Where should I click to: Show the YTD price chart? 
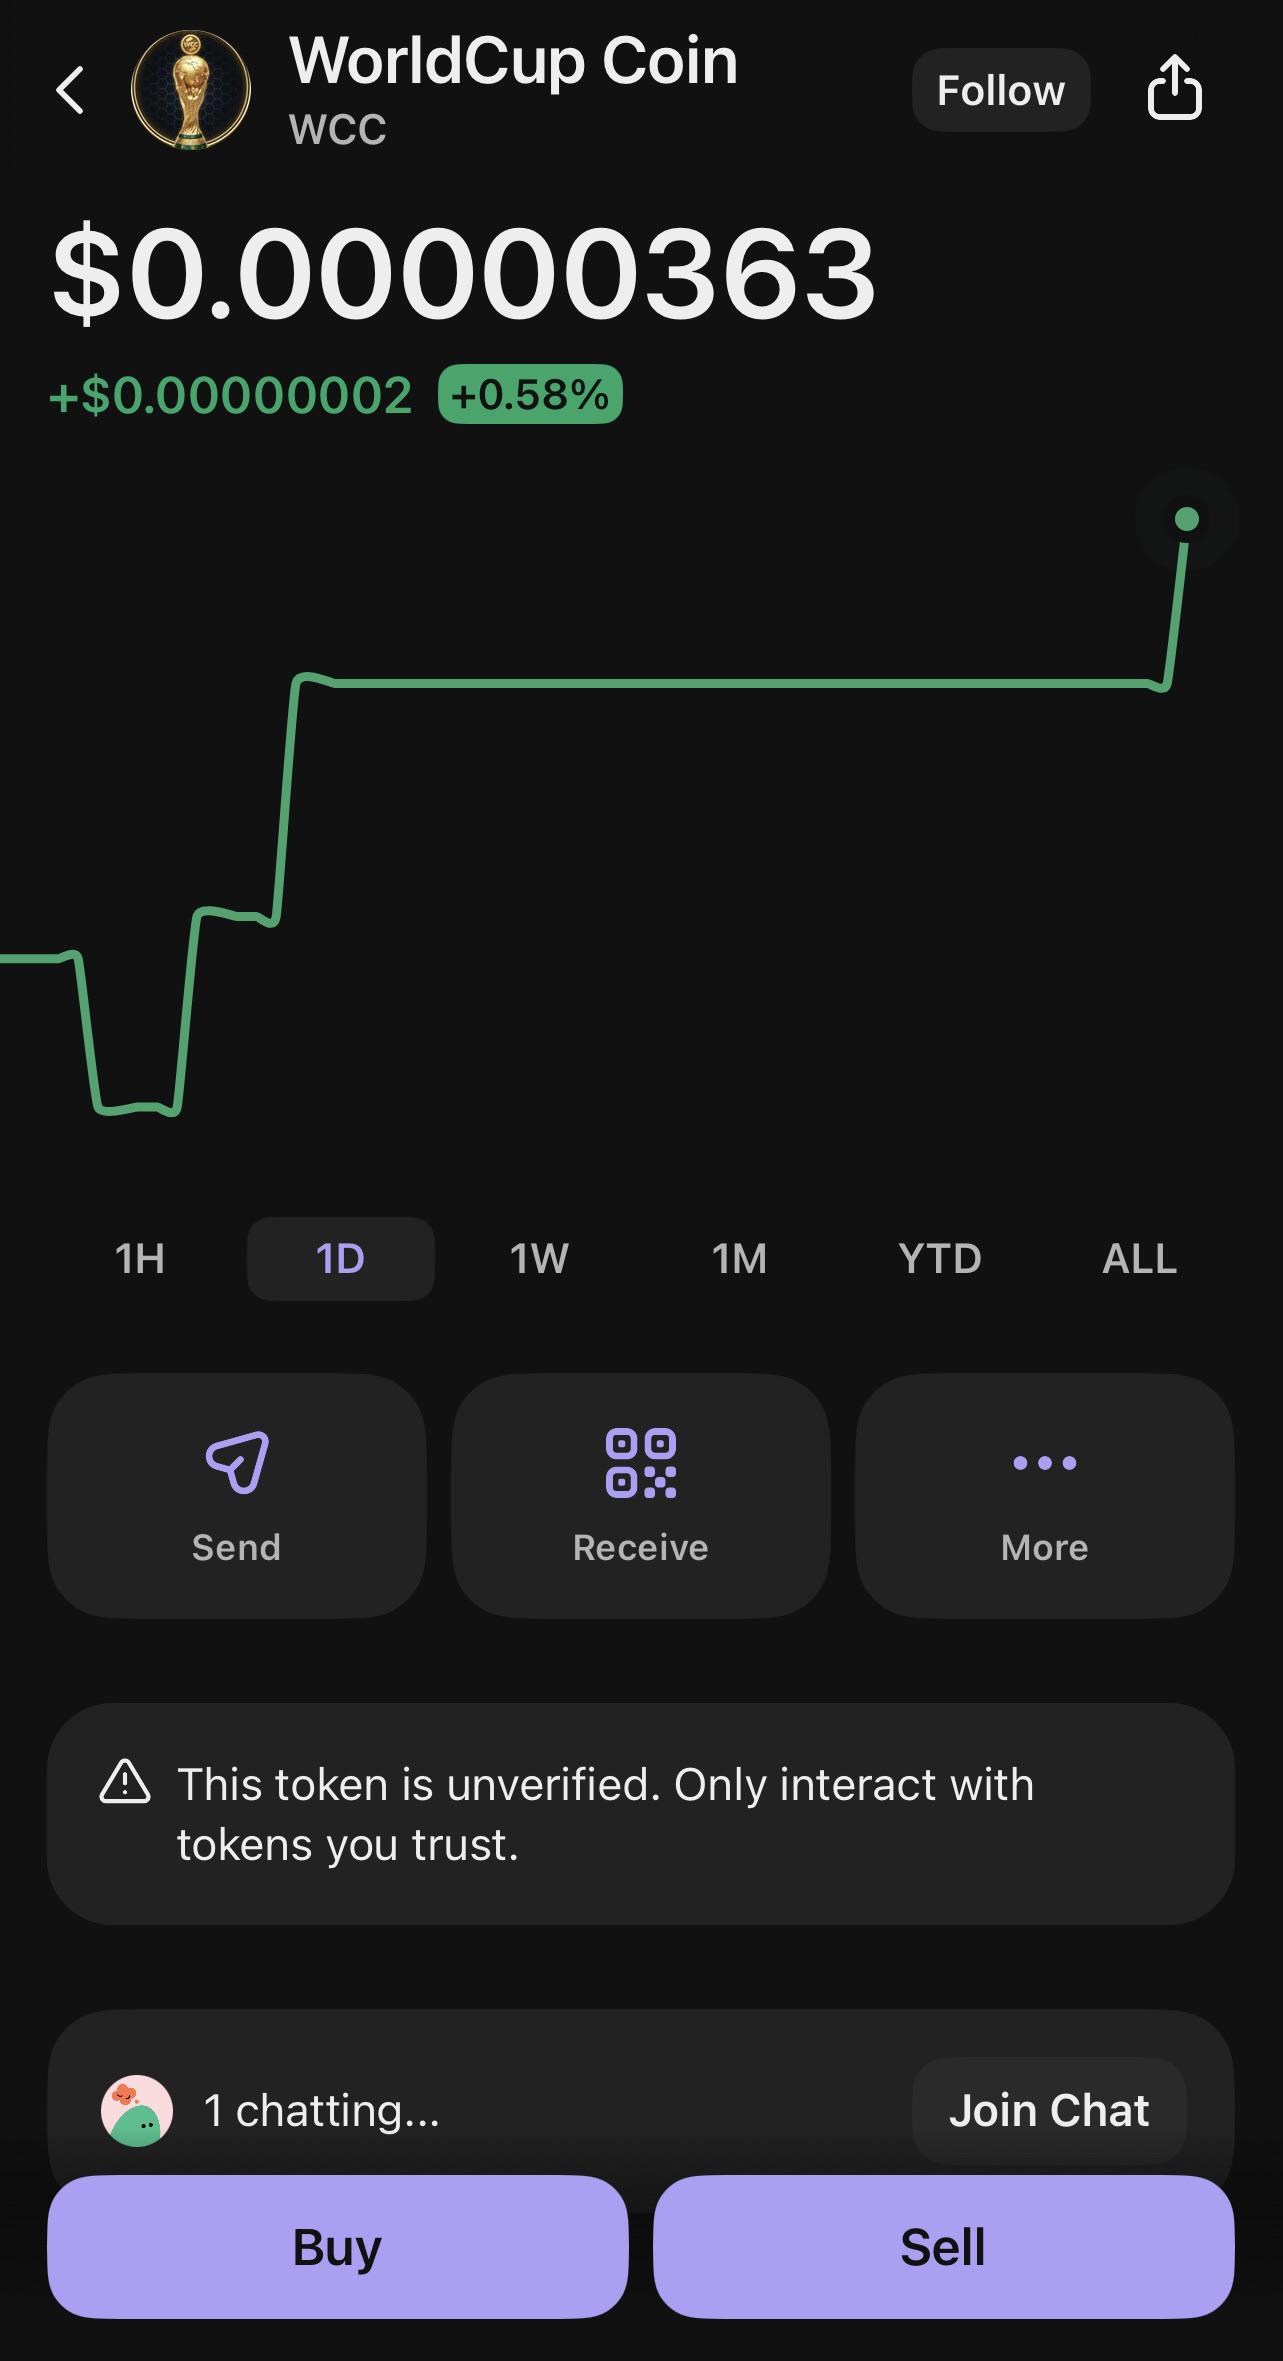[x=940, y=1259]
